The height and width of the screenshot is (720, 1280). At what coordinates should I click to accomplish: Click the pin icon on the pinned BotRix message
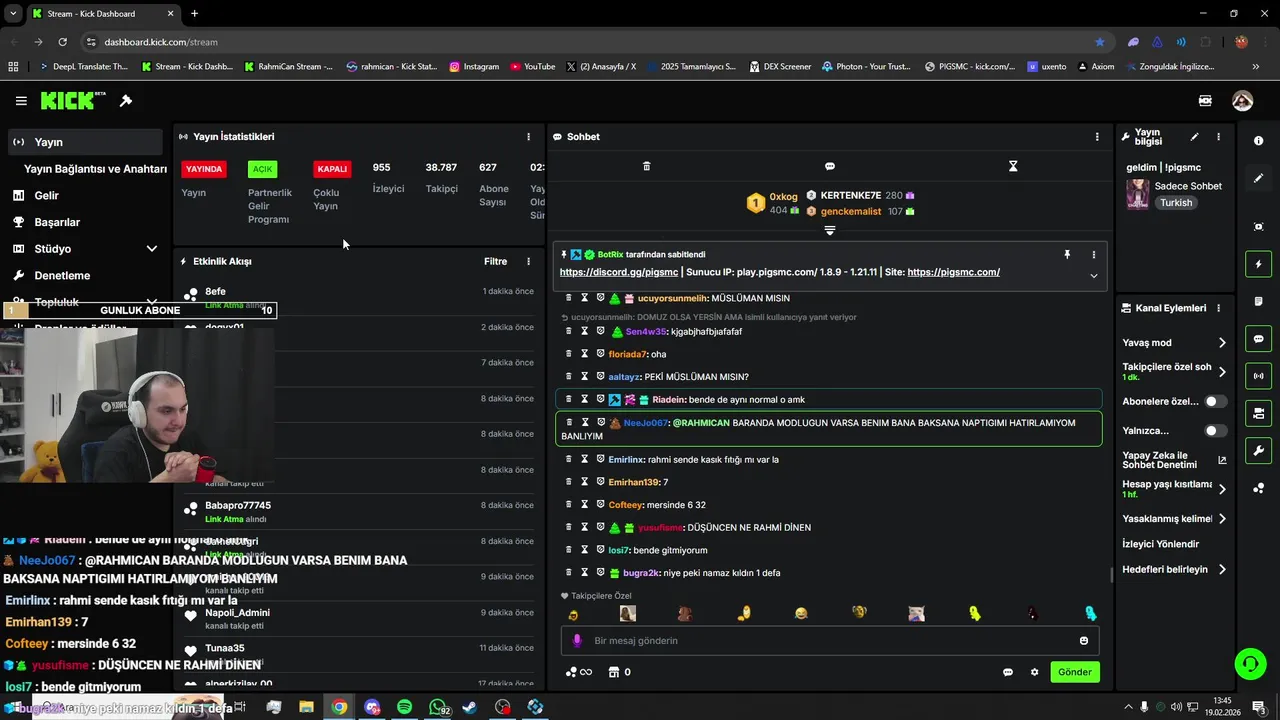1067,255
